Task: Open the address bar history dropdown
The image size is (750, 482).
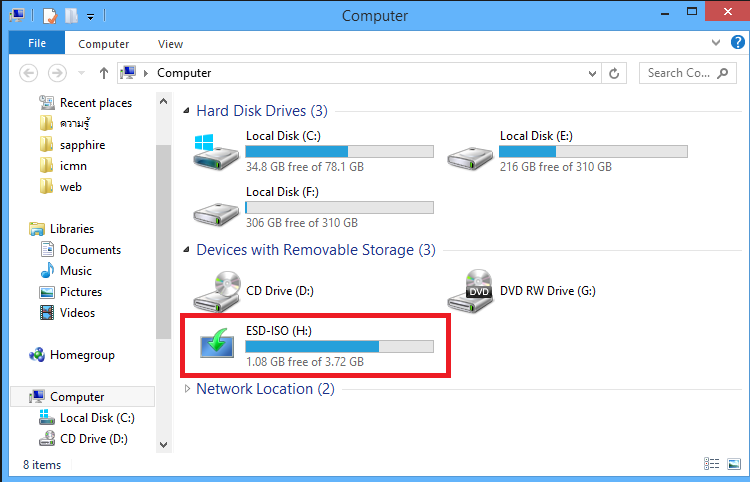Action: coord(592,74)
